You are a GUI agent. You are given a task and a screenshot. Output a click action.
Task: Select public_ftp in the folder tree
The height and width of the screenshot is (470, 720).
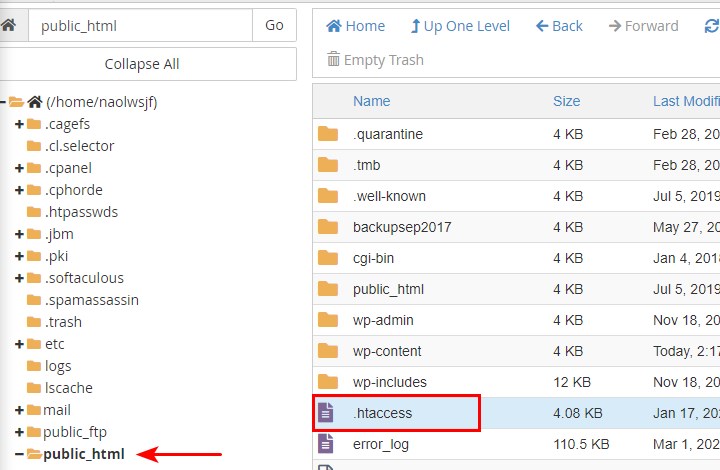(x=74, y=432)
